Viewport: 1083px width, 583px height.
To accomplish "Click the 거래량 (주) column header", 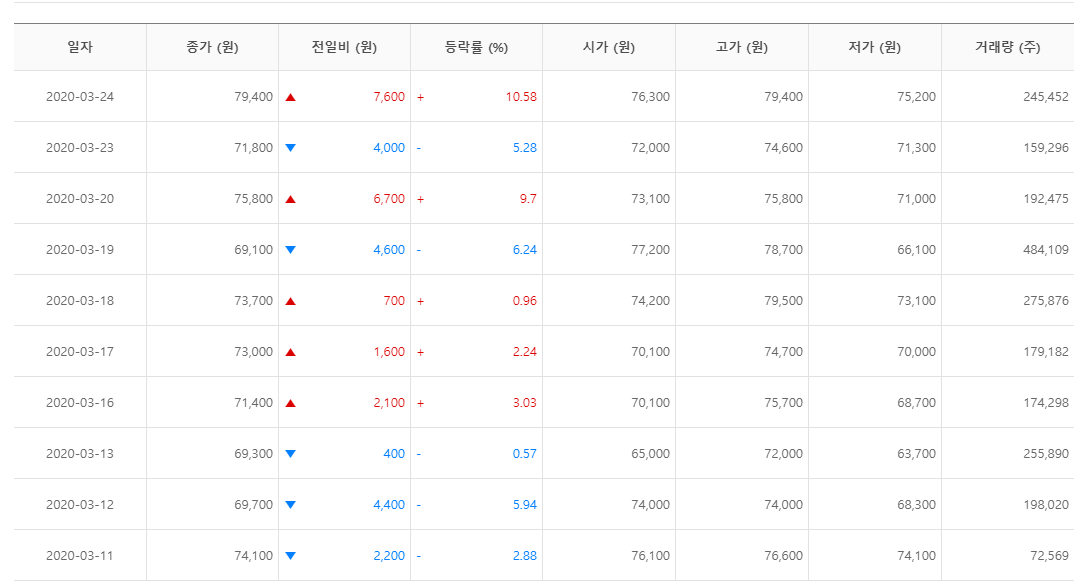I will click(x=1007, y=47).
